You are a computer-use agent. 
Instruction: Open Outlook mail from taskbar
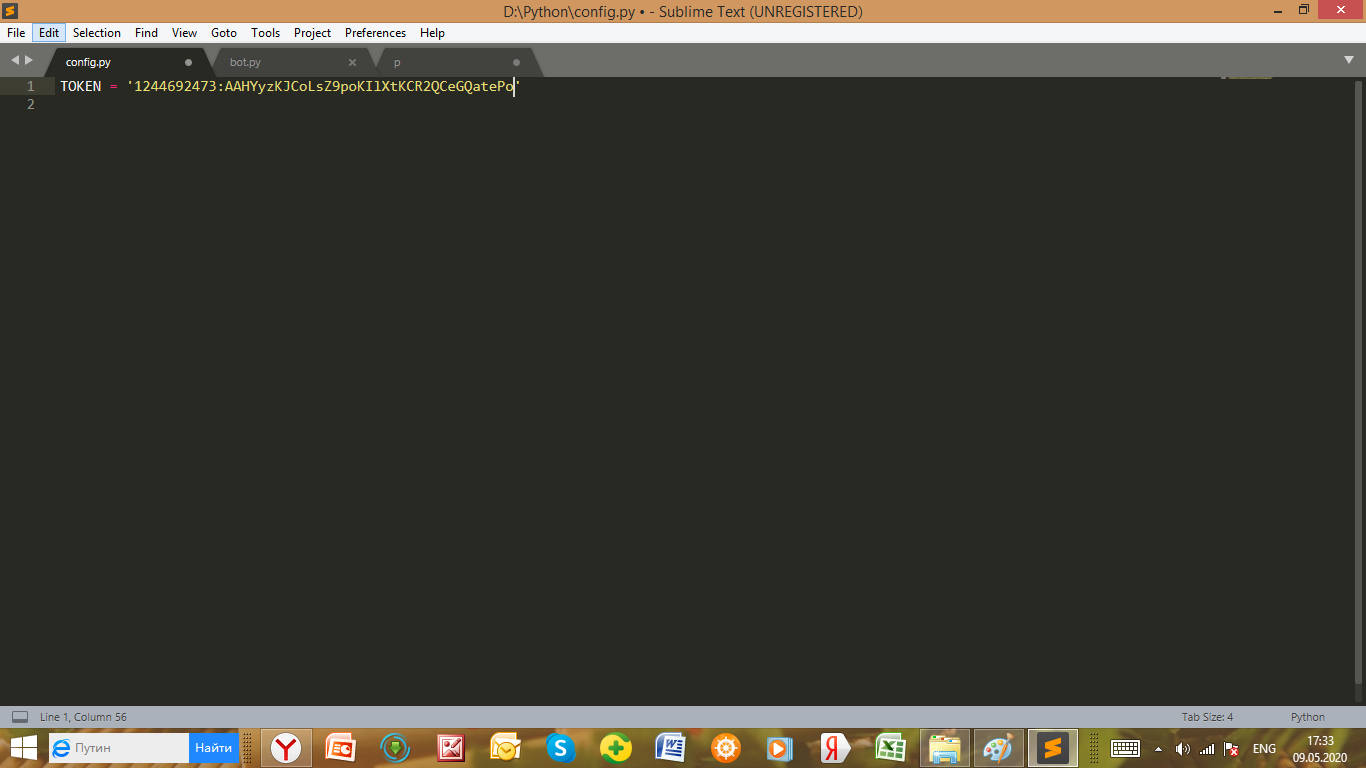[506, 748]
